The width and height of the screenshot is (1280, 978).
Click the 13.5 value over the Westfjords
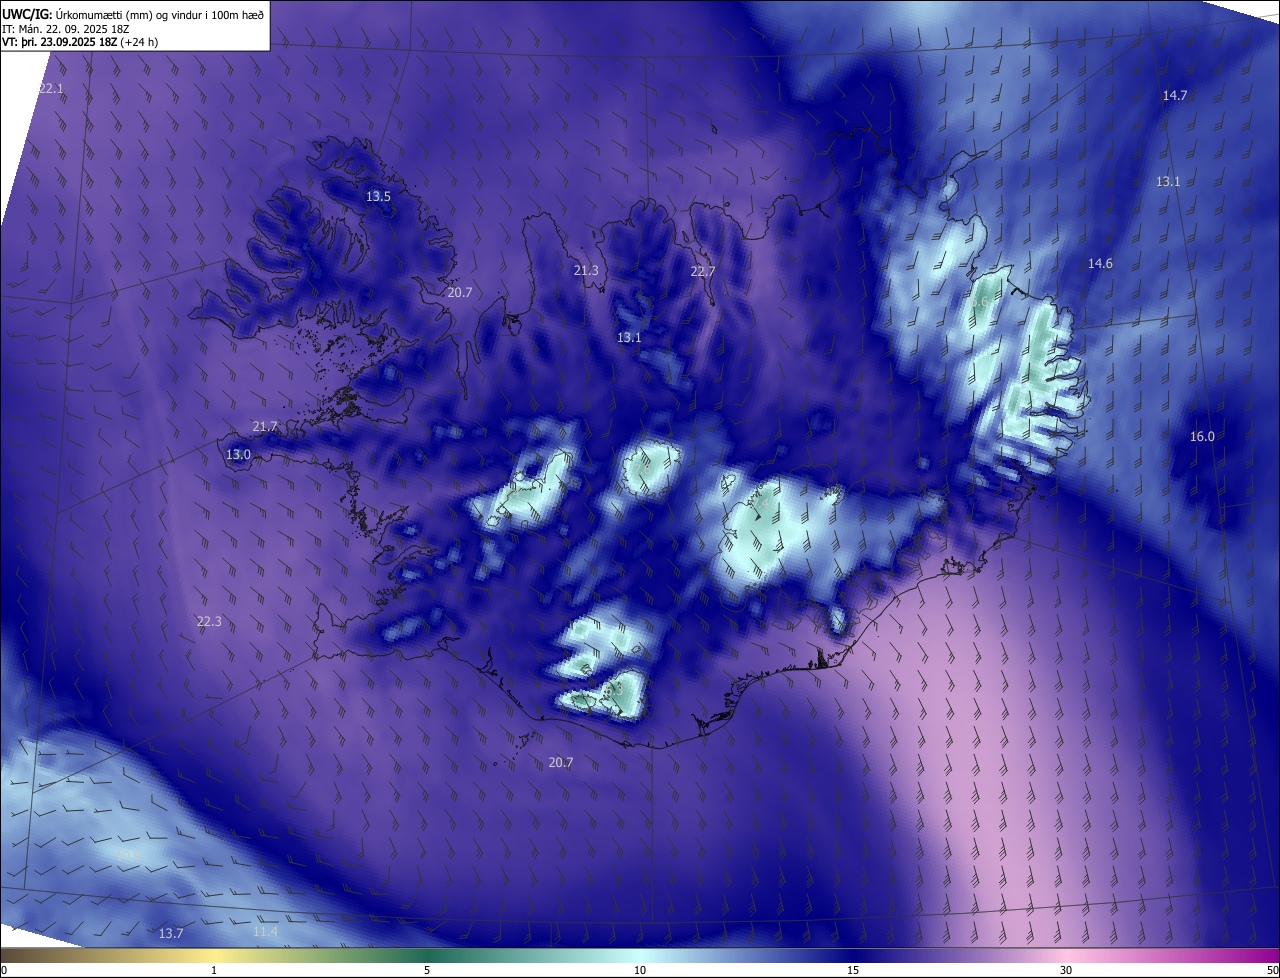pyautogui.click(x=378, y=197)
